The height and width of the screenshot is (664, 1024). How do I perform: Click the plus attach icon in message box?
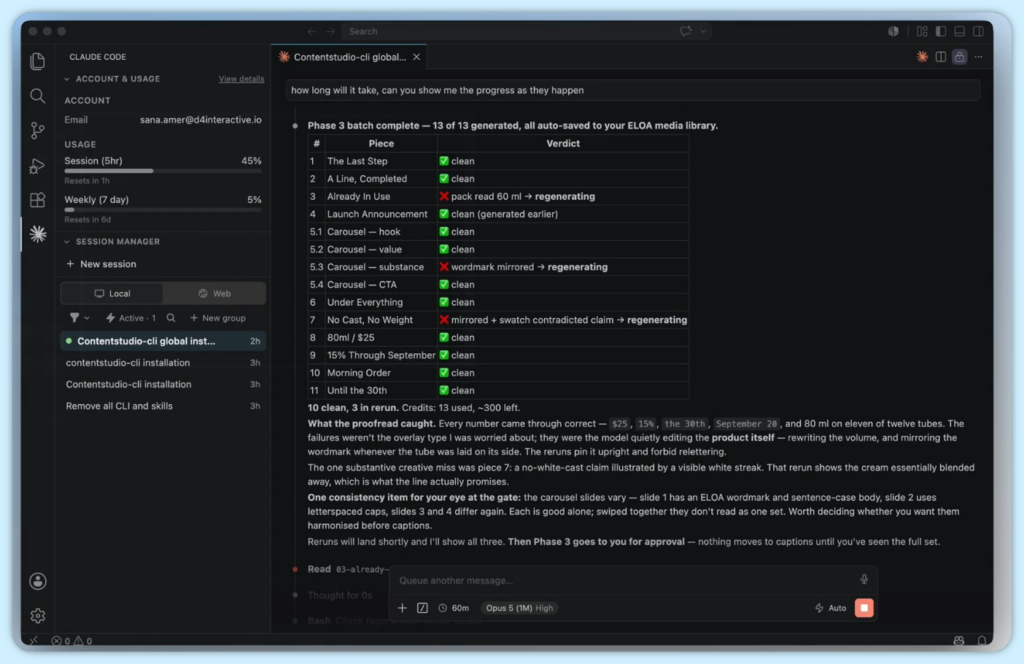[x=402, y=608]
